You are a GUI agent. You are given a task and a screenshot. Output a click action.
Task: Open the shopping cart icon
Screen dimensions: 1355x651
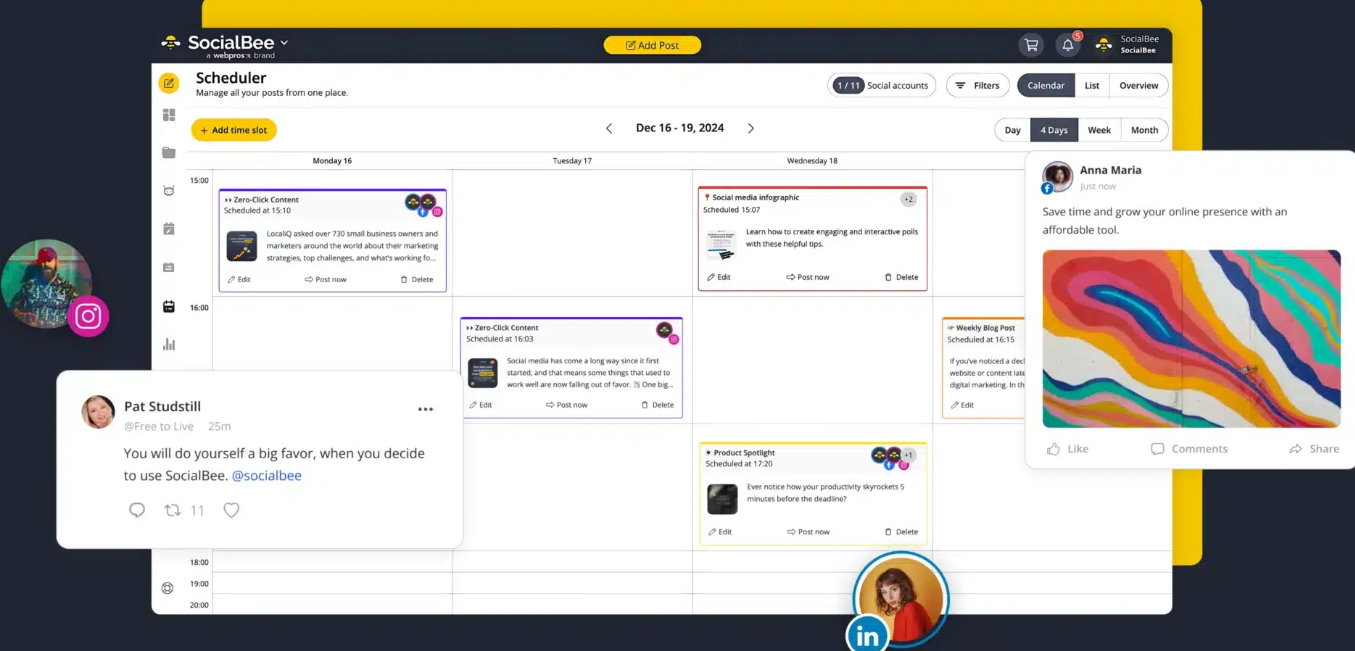[x=1030, y=45]
